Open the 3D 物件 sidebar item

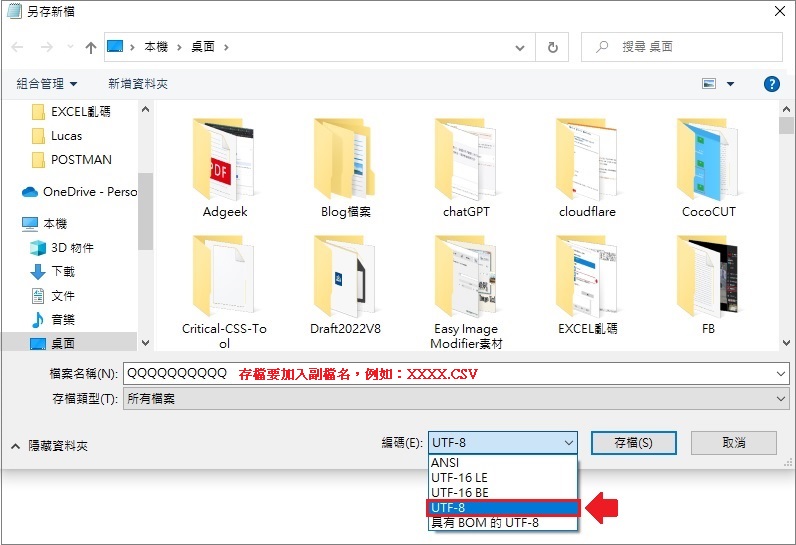72,248
